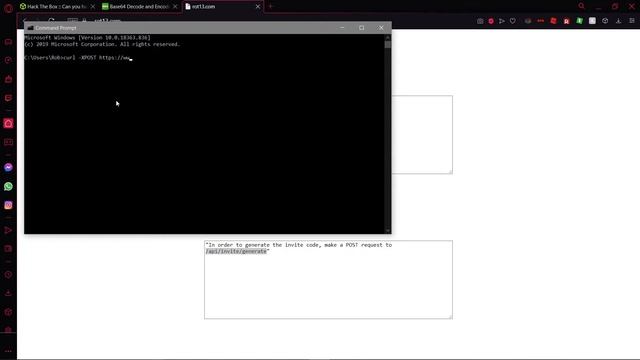Click the Command Prompt title bar icon

click(x=30, y=28)
